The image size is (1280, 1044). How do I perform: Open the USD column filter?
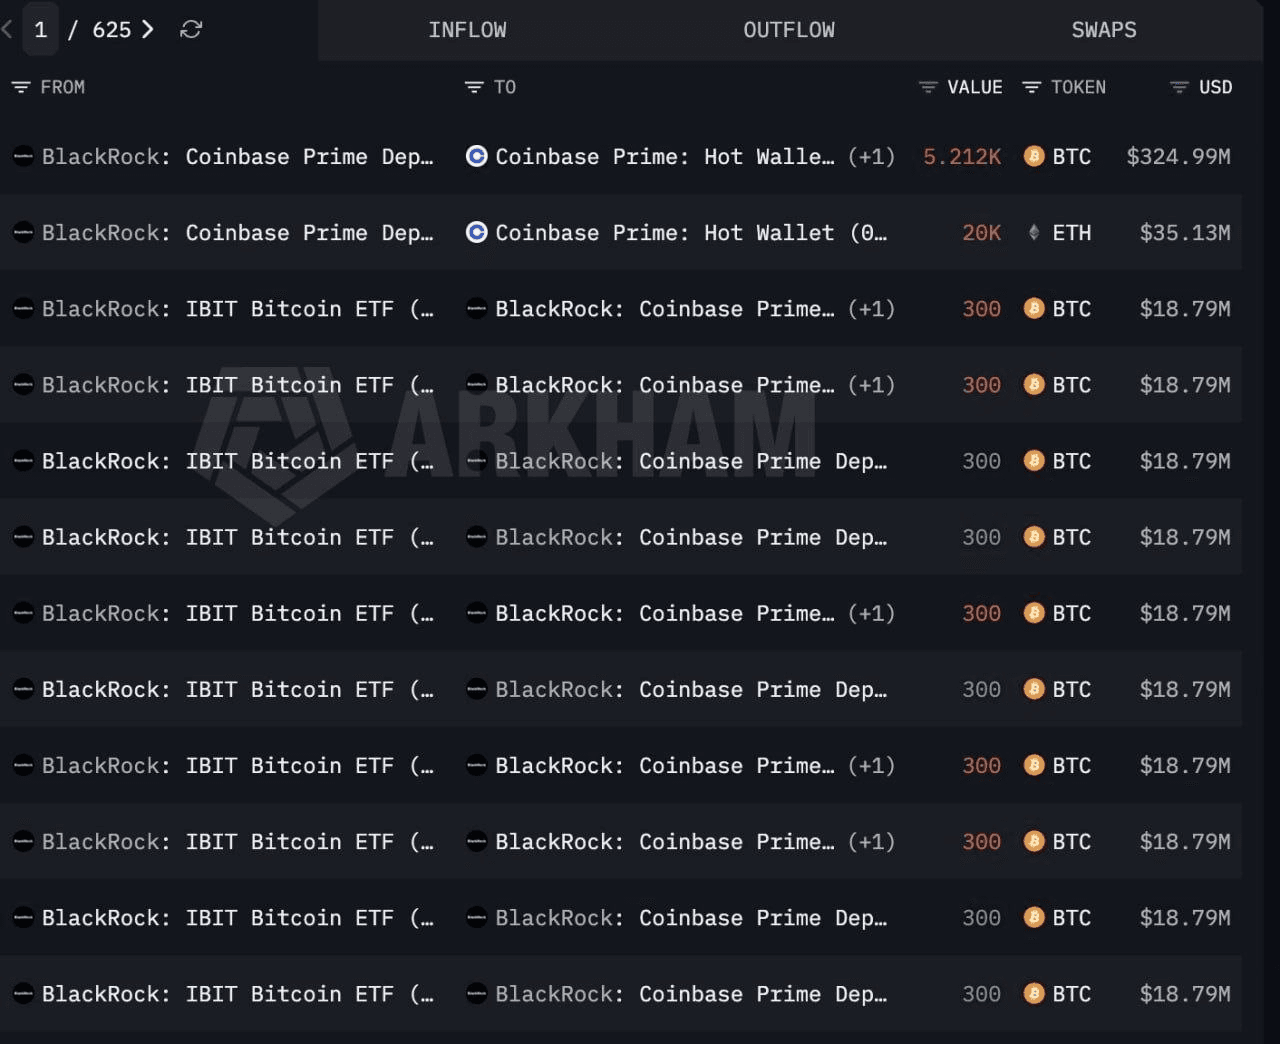pyautogui.click(x=1180, y=87)
